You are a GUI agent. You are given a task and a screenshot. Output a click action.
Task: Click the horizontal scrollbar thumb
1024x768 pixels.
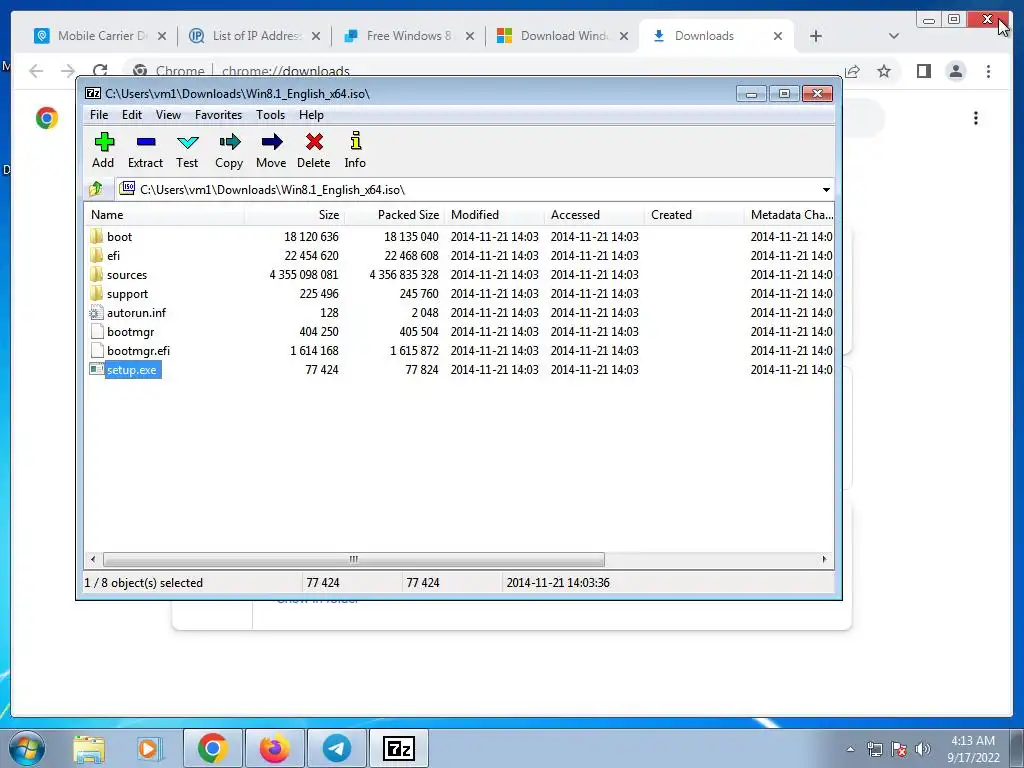pos(353,559)
